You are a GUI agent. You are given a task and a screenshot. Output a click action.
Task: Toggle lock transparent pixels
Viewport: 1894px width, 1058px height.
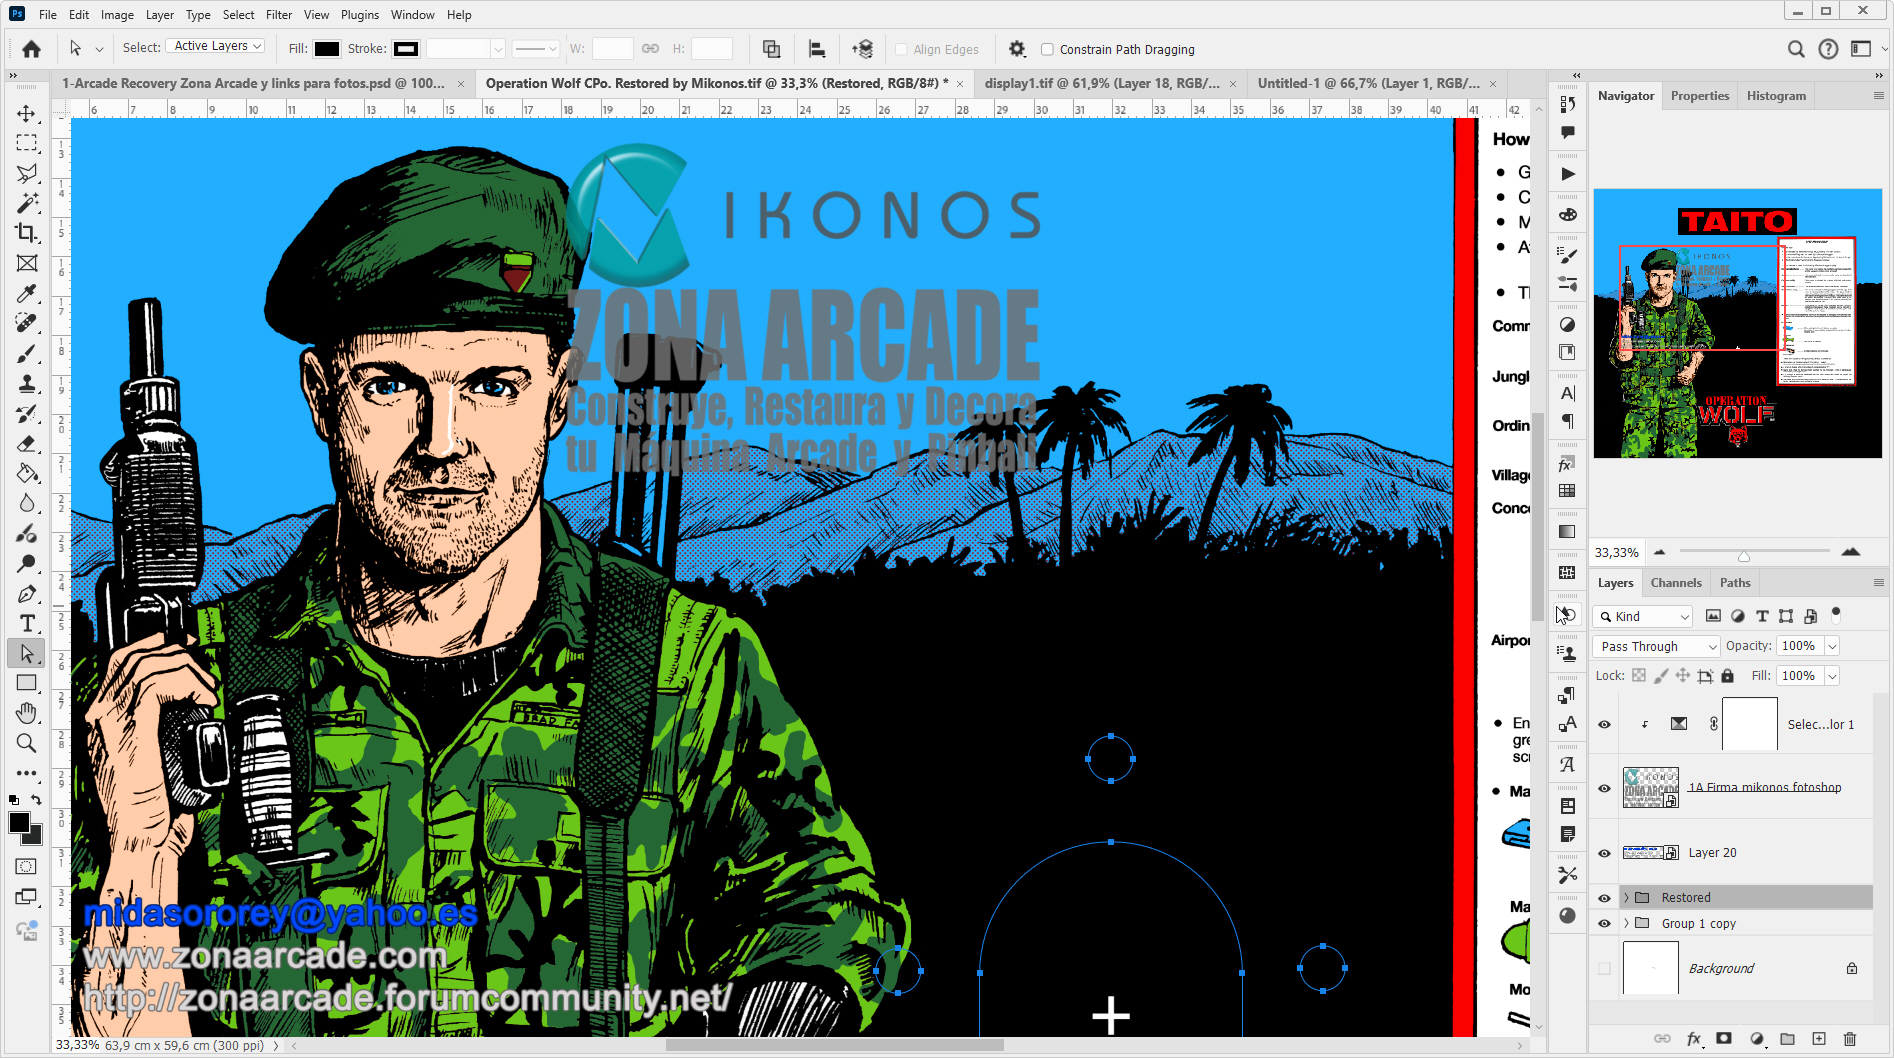click(x=1639, y=676)
